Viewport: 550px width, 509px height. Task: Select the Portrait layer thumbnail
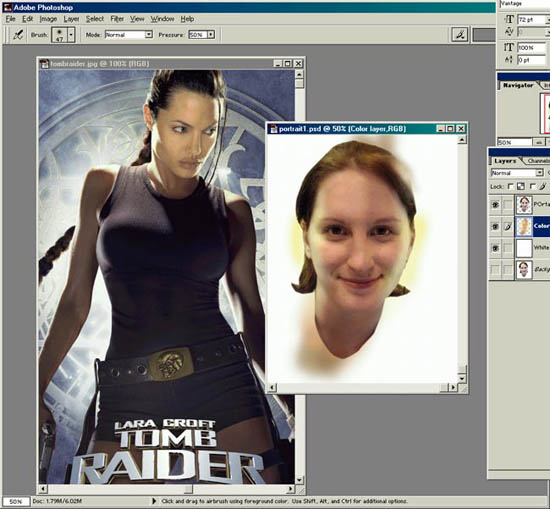pos(524,205)
